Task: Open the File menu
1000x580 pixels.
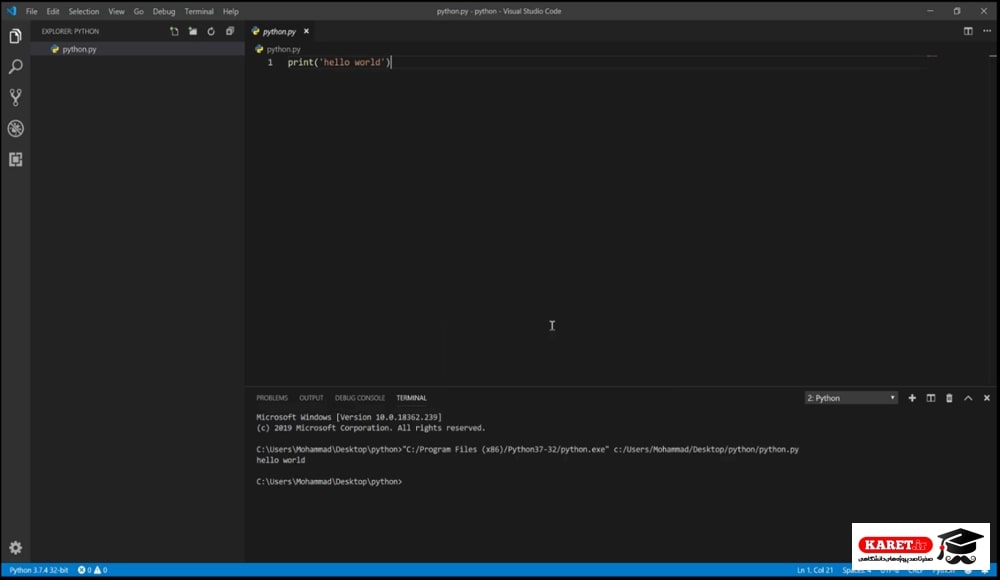Action: pyautogui.click(x=31, y=11)
